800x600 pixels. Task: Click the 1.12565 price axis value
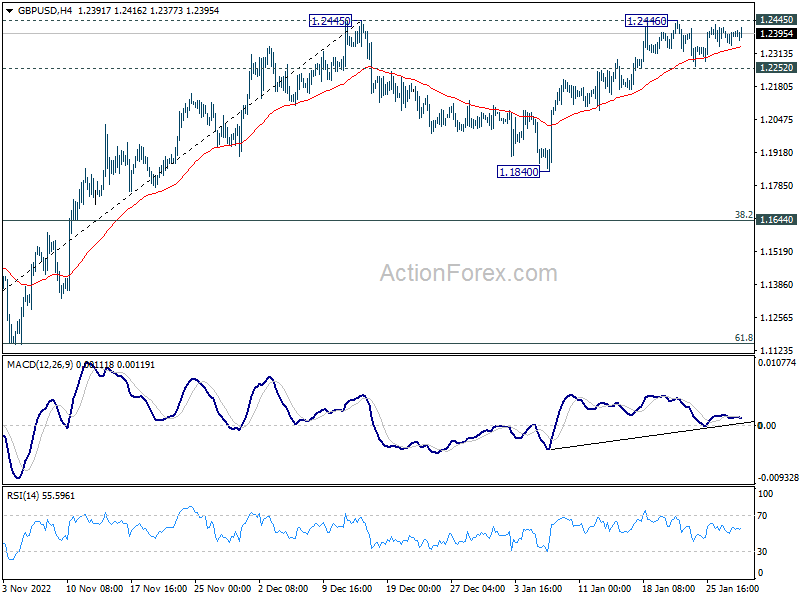pos(777,318)
